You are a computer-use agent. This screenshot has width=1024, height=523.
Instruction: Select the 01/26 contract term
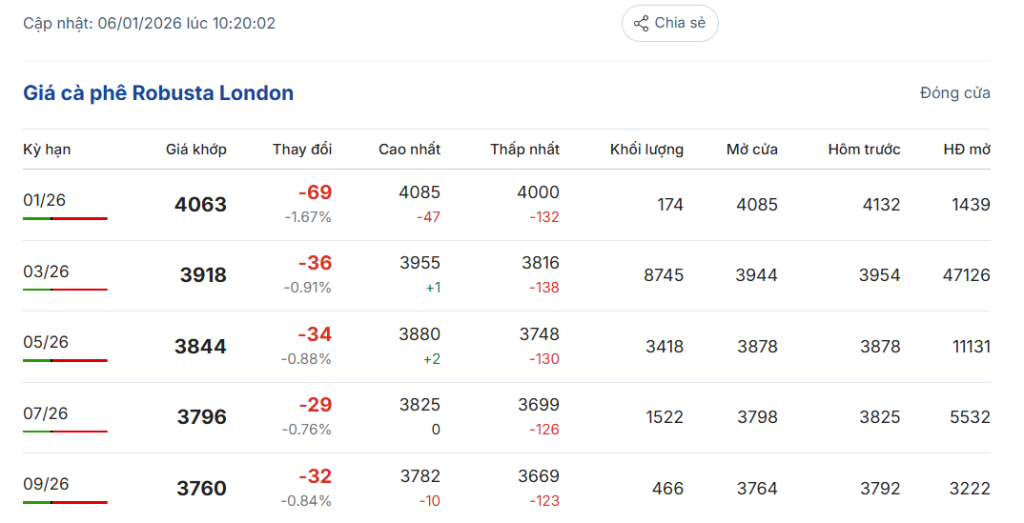(45, 200)
